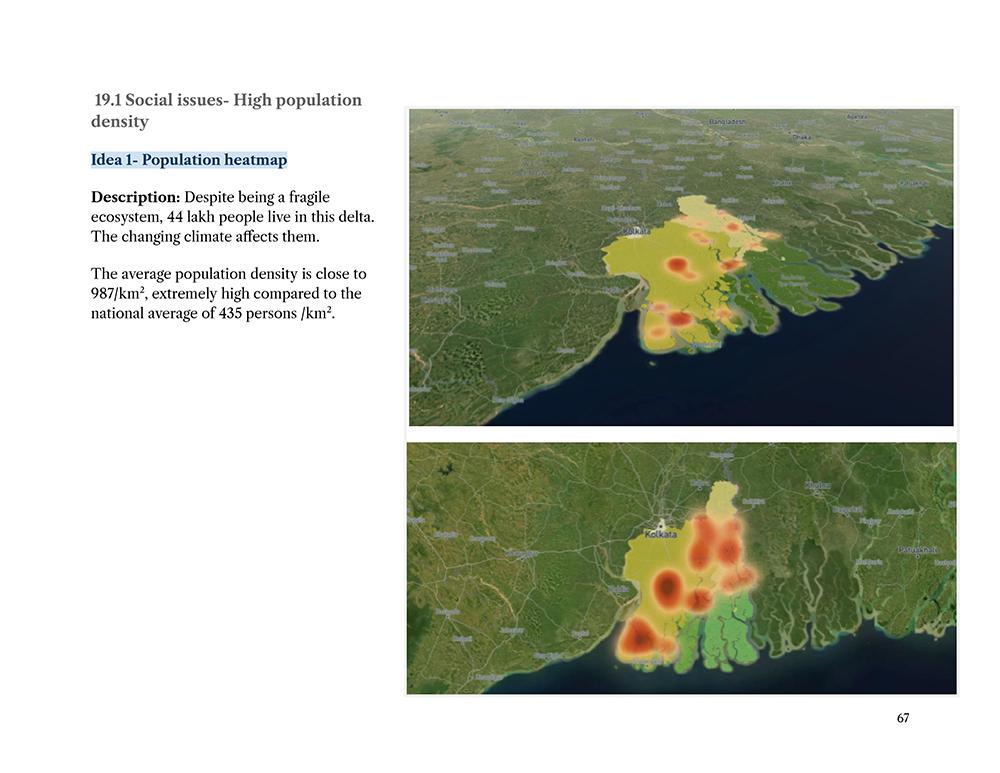Click the red hotspot in upper map's yellow region
Image resolution: width=1000 pixels, height=773 pixels.
[x=677, y=264]
